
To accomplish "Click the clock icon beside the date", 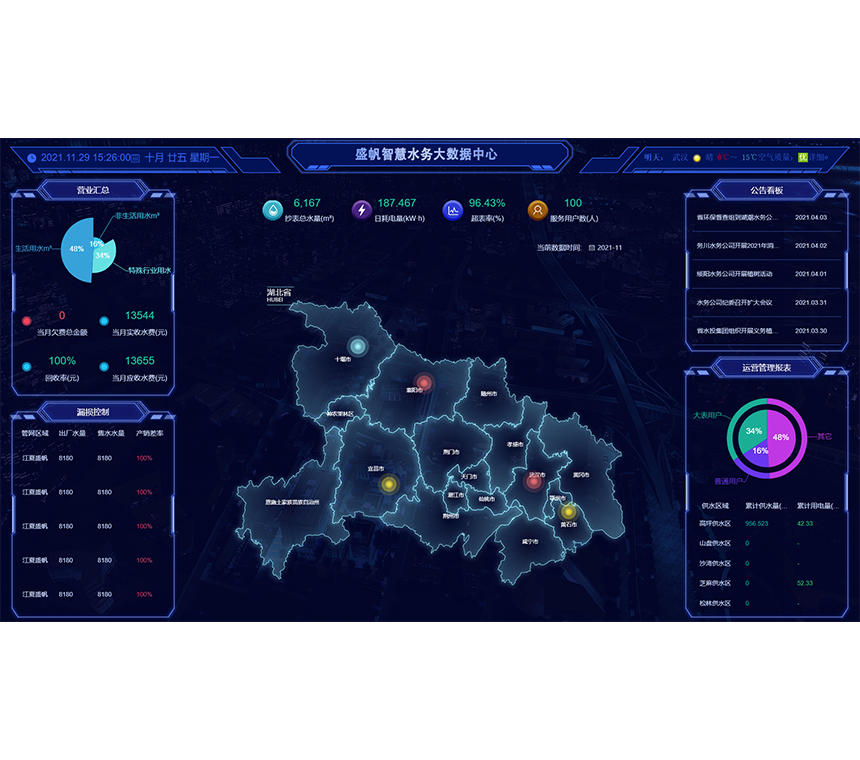I will pos(32,158).
